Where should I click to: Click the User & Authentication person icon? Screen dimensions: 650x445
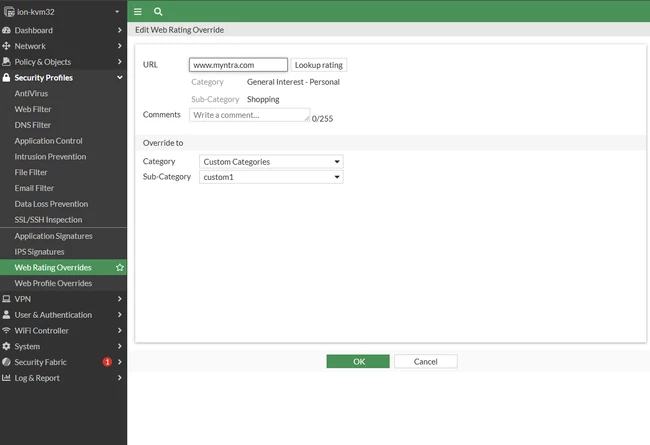6,315
